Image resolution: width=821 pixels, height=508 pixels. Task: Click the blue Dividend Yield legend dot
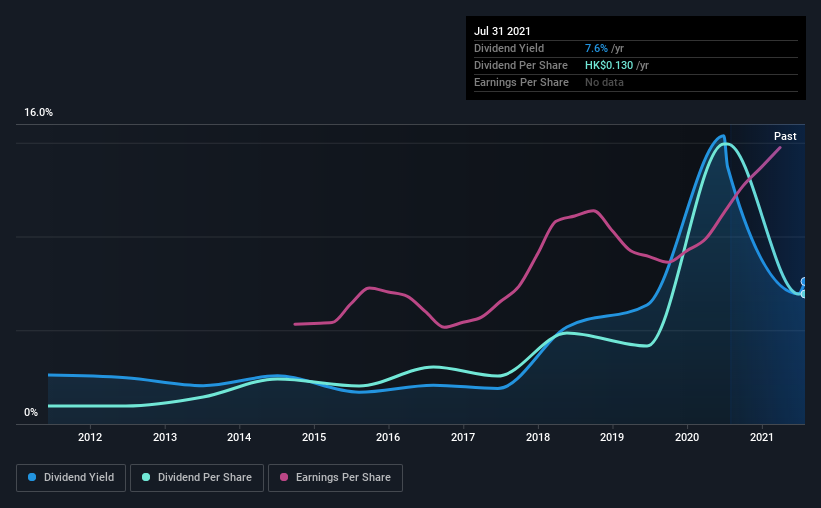33,478
